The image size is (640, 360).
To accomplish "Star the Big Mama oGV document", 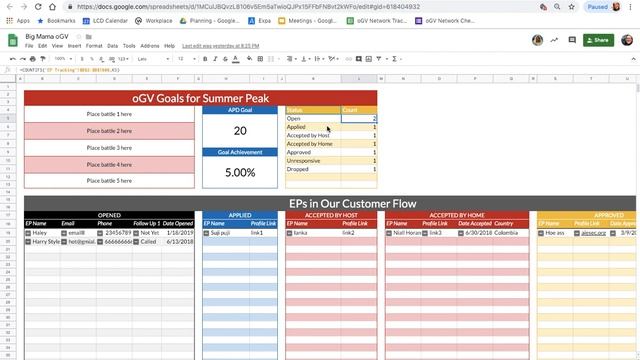I will tap(79, 37).
